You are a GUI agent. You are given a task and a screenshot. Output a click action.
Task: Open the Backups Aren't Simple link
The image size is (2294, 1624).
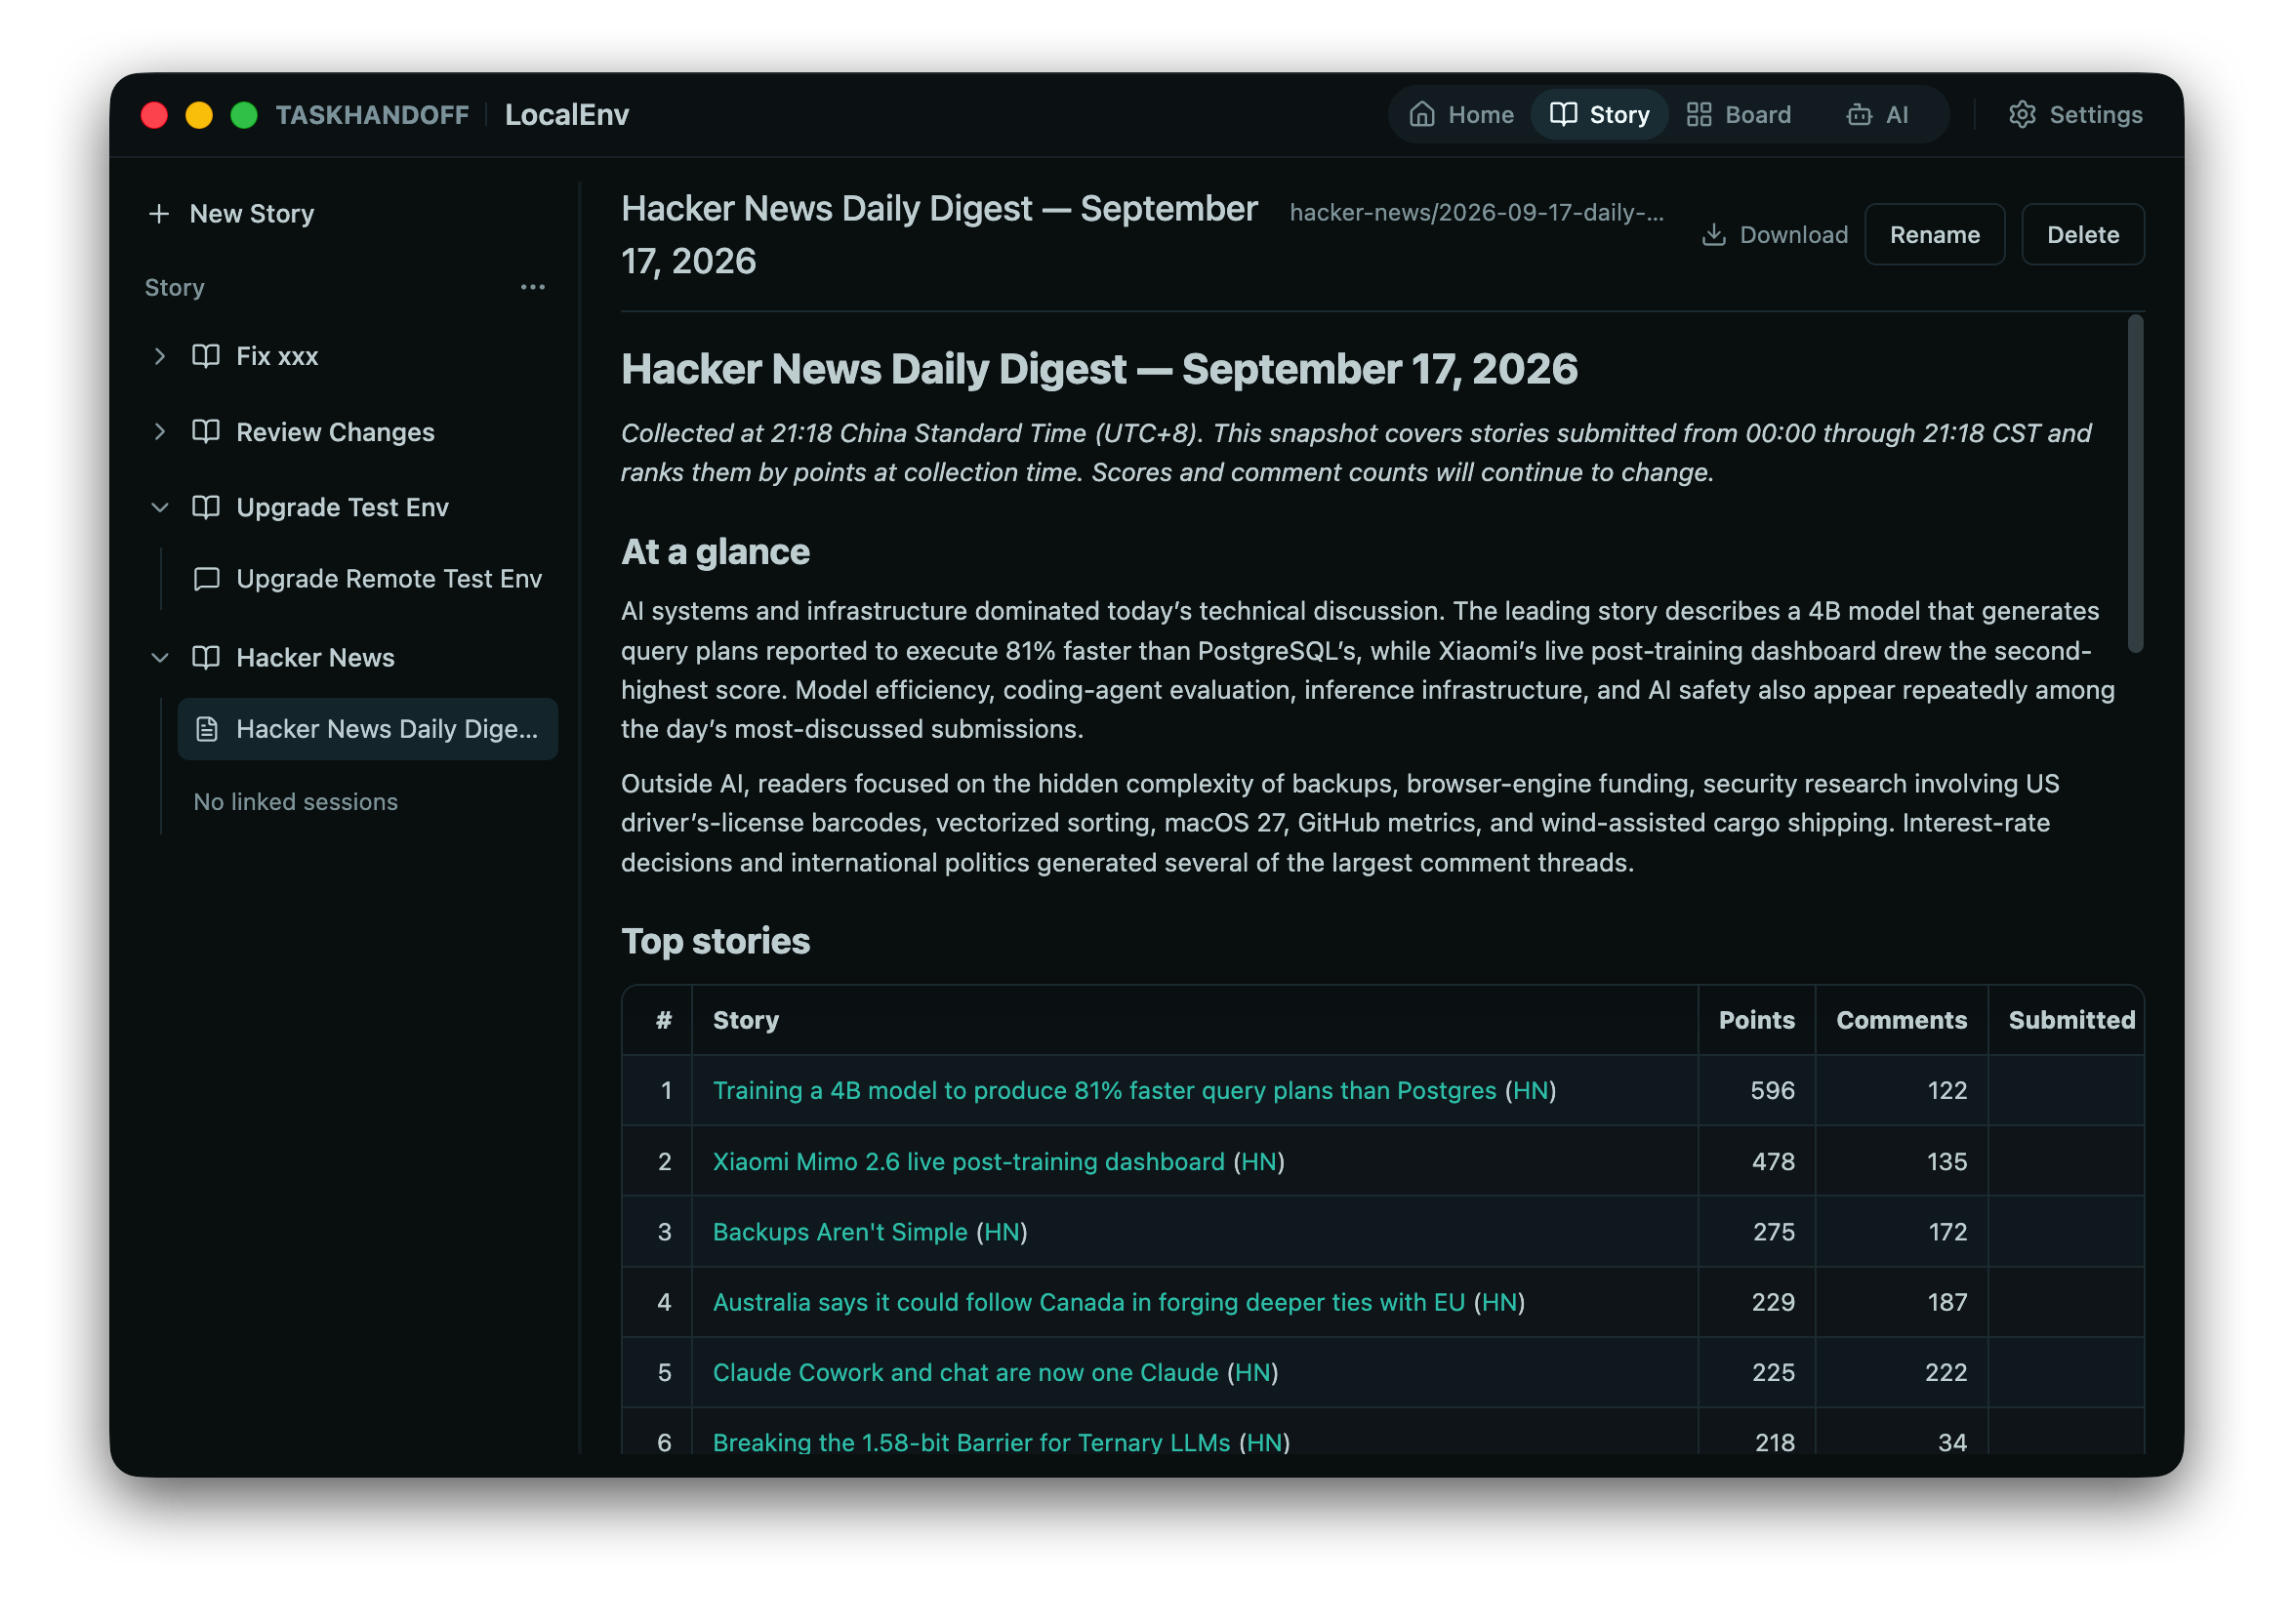tap(840, 1232)
